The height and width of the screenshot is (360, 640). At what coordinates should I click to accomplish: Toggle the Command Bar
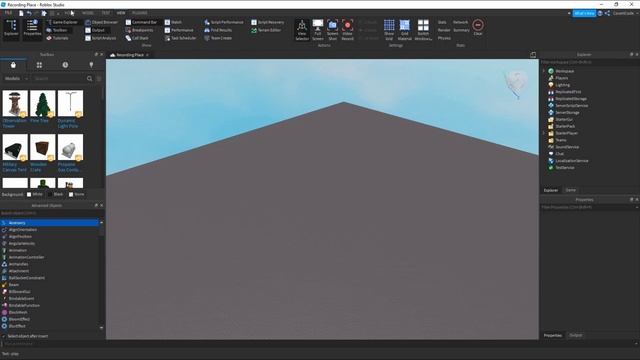pos(141,22)
